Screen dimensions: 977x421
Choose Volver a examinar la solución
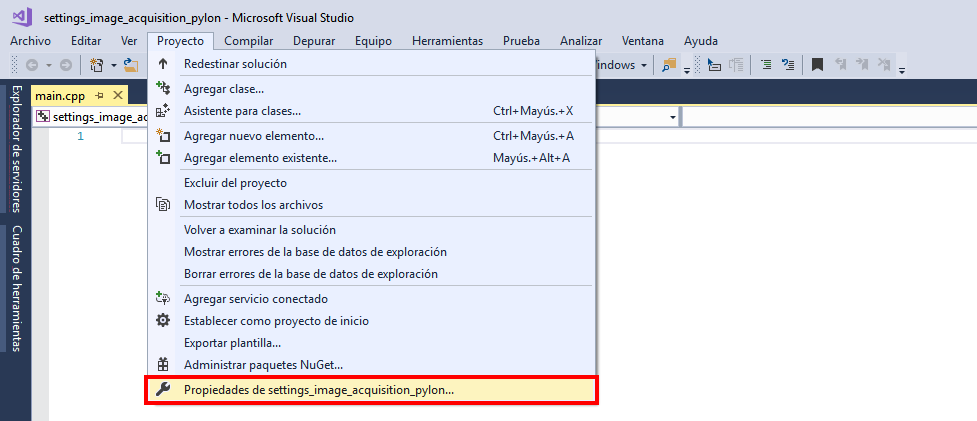click(x=371, y=230)
